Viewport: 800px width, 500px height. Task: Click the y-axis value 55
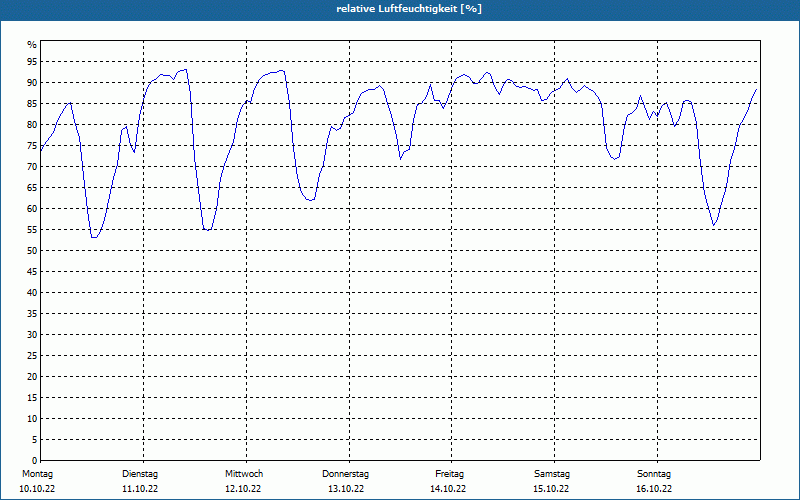[32, 230]
